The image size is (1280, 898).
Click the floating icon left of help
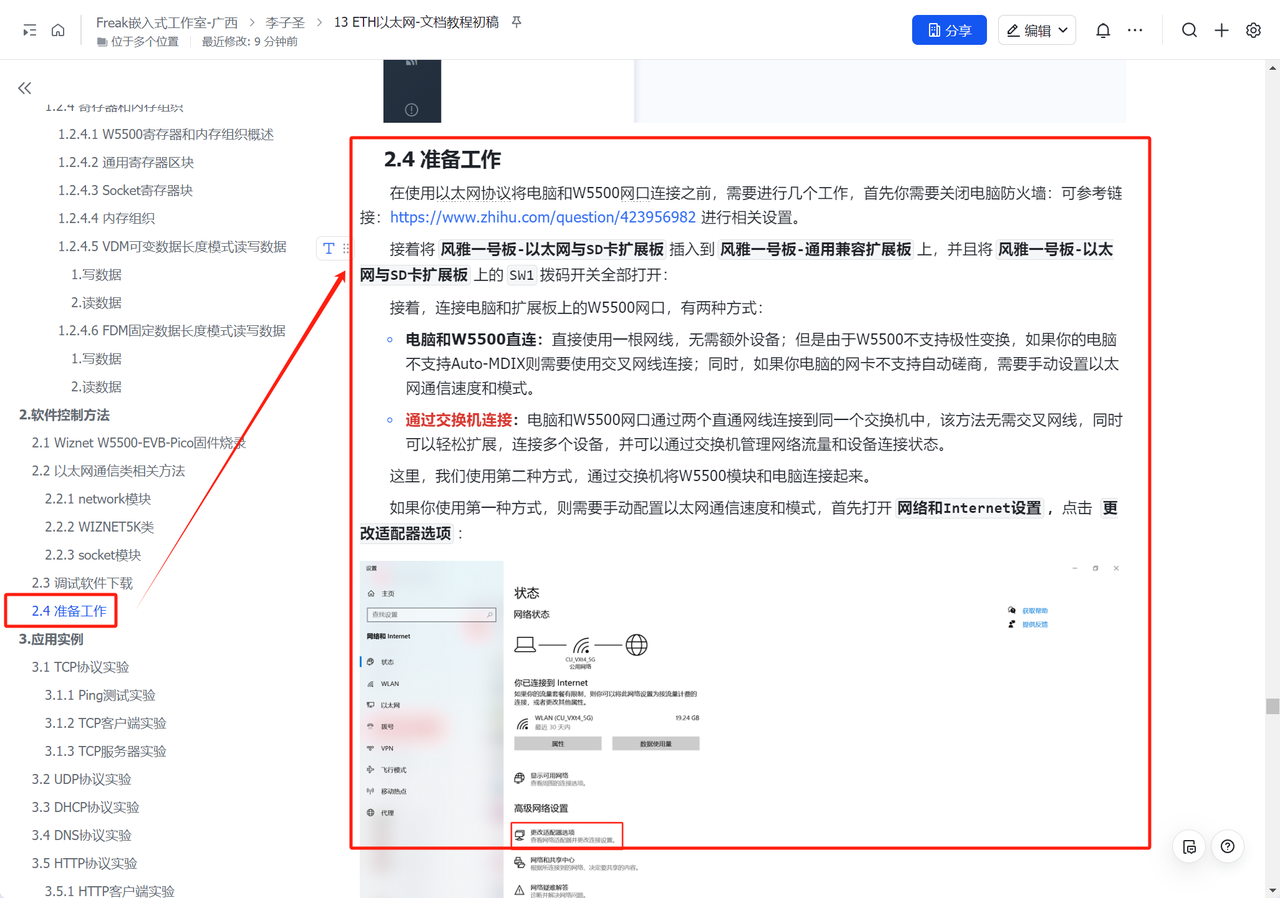[x=1189, y=846]
